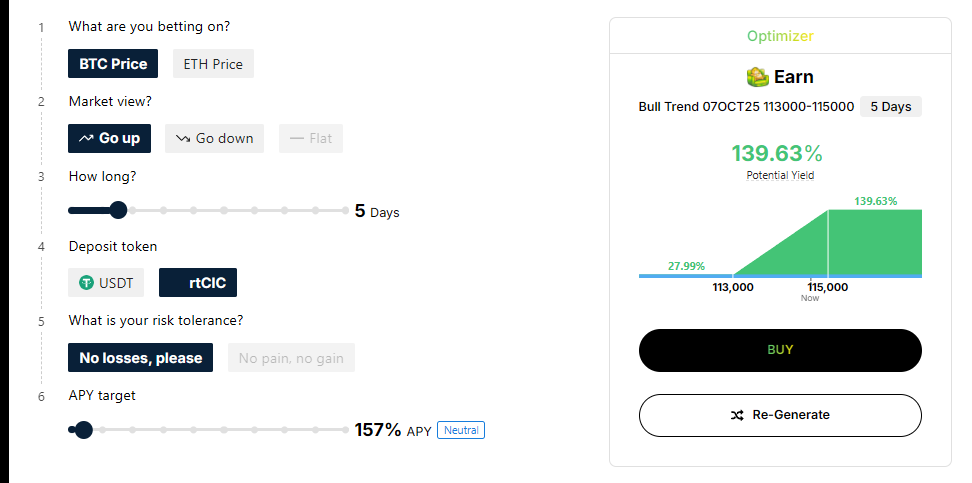Screen dimensions: 972x483
Task: Click the last dot on duration slider
Action: tap(345, 210)
